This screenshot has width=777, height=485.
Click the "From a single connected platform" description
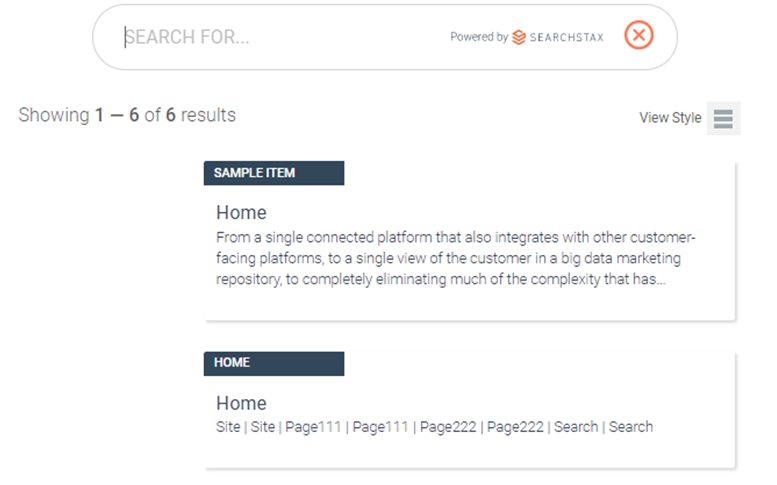[x=456, y=258]
